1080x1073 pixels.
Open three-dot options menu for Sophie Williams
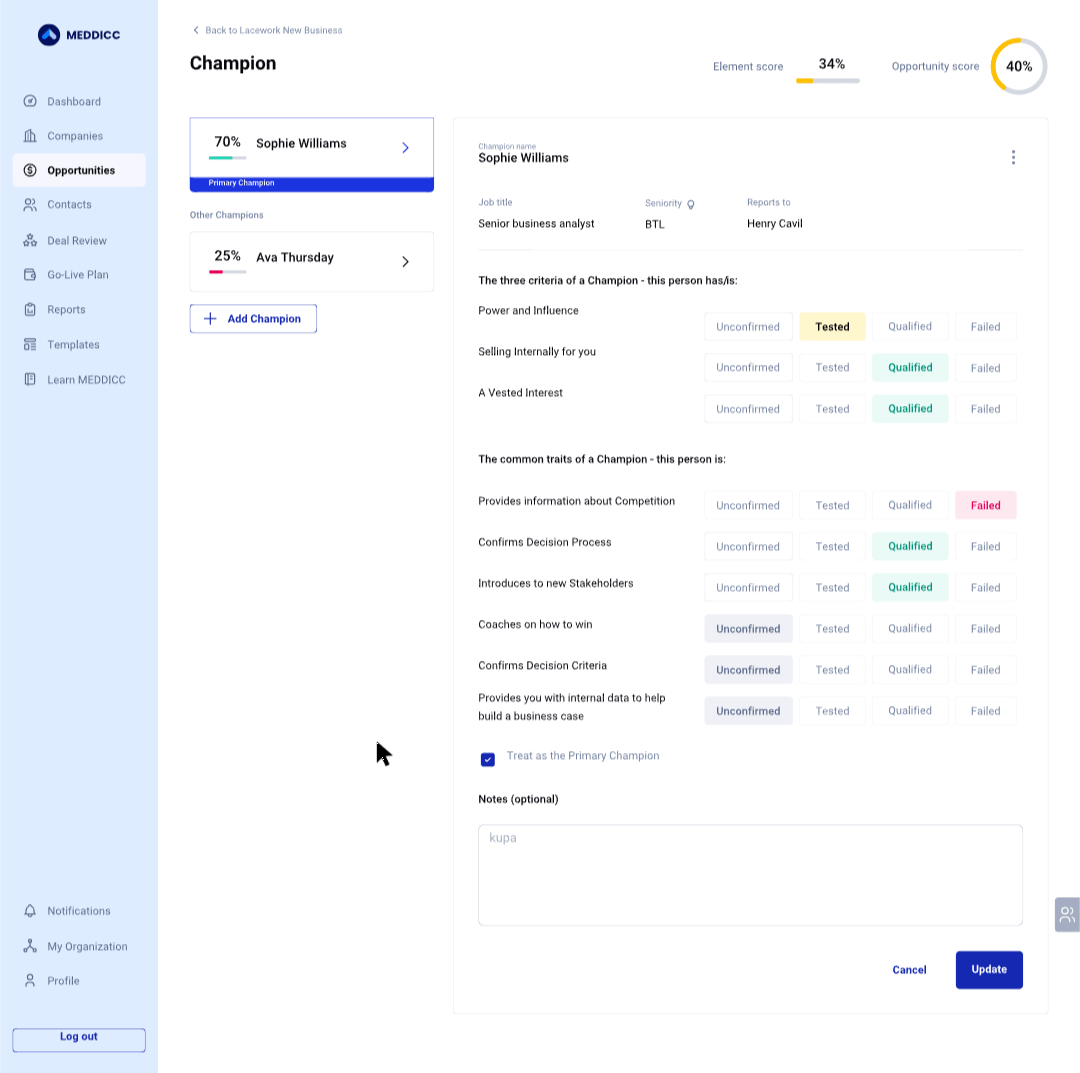point(1013,157)
